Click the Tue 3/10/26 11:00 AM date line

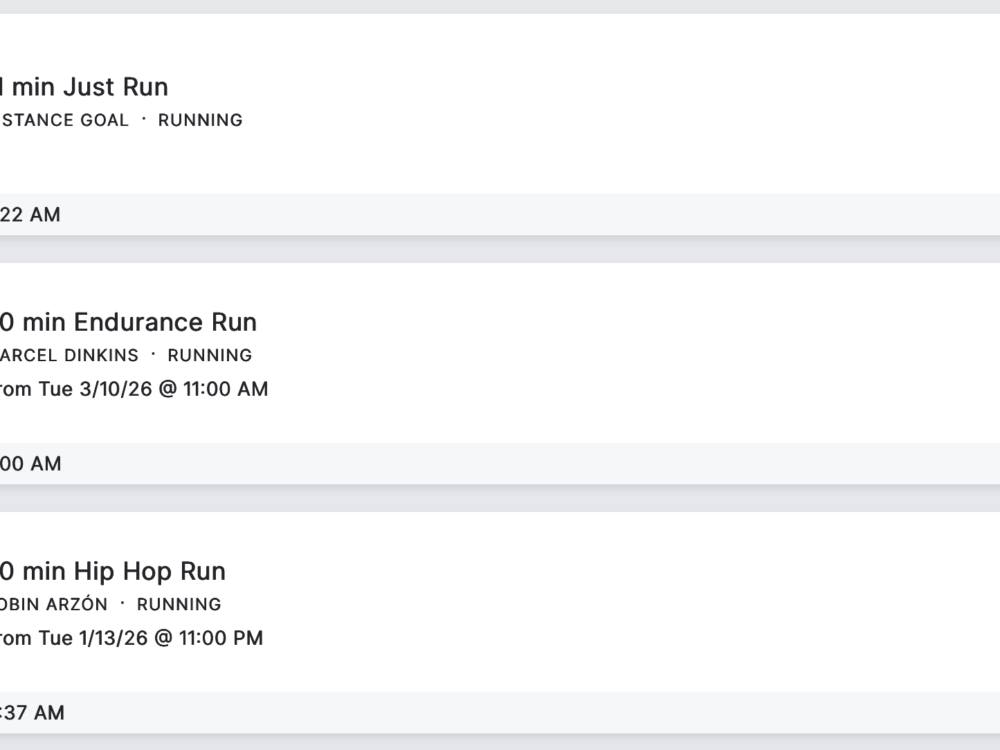click(134, 389)
